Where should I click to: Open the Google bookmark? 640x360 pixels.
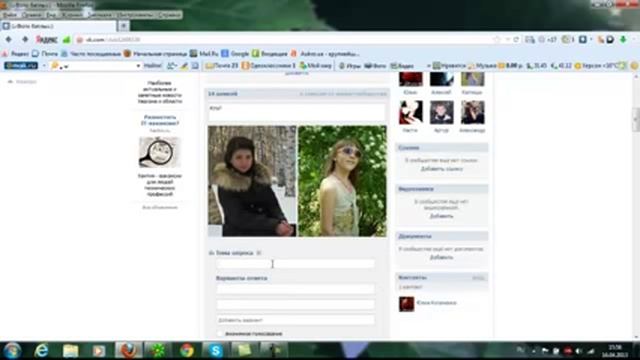[236, 53]
